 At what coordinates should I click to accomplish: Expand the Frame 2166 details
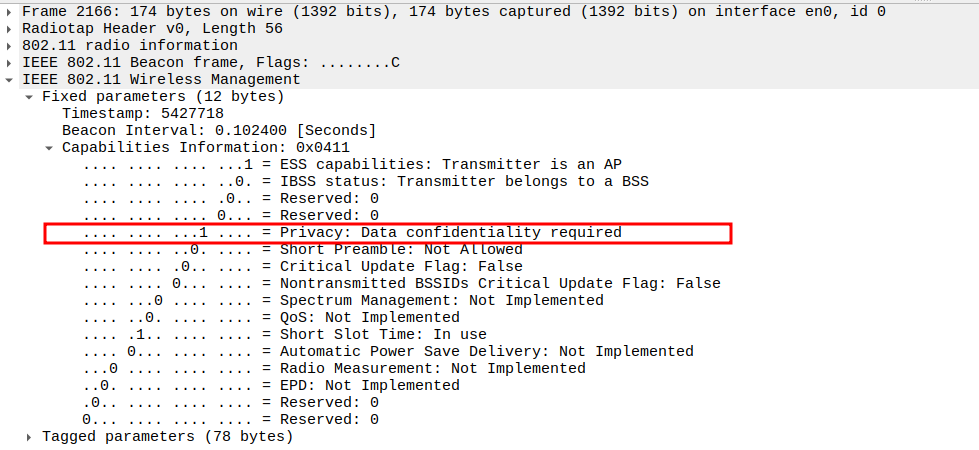click(x=10, y=11)
